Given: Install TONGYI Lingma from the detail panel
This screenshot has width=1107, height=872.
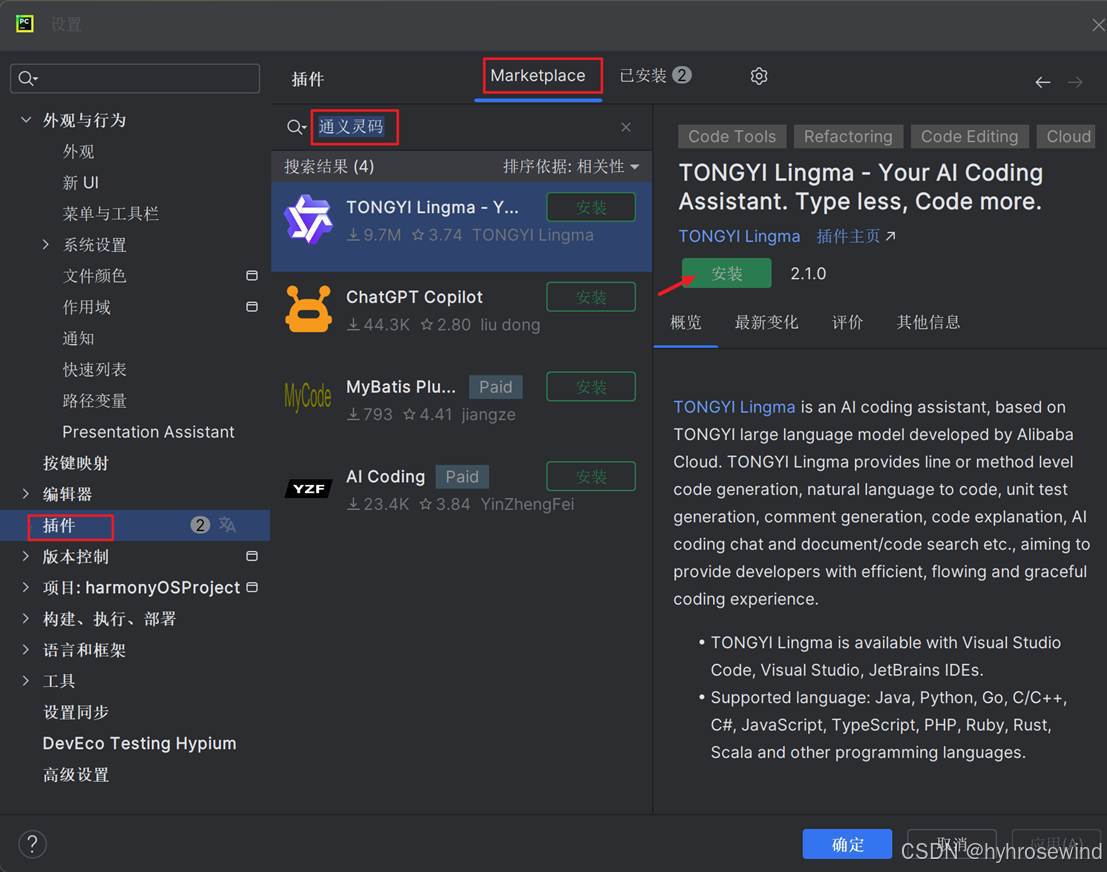Looking at the screenshot, I should [x=726, y=273].
